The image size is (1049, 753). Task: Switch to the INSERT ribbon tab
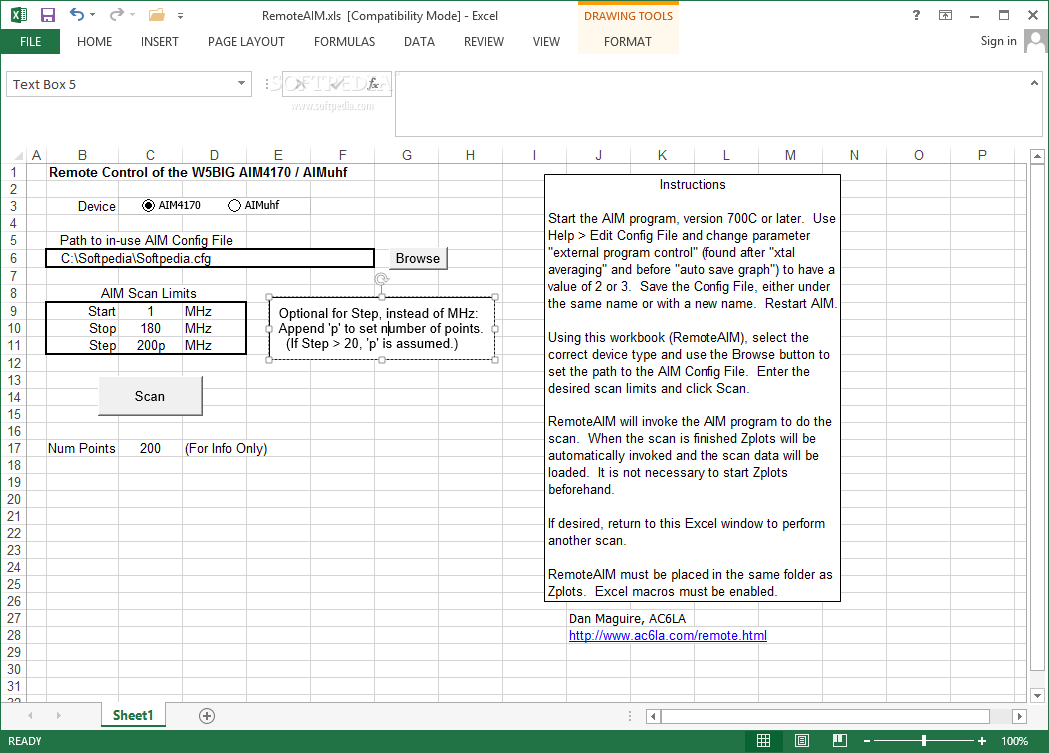click(x=159, y=41)
